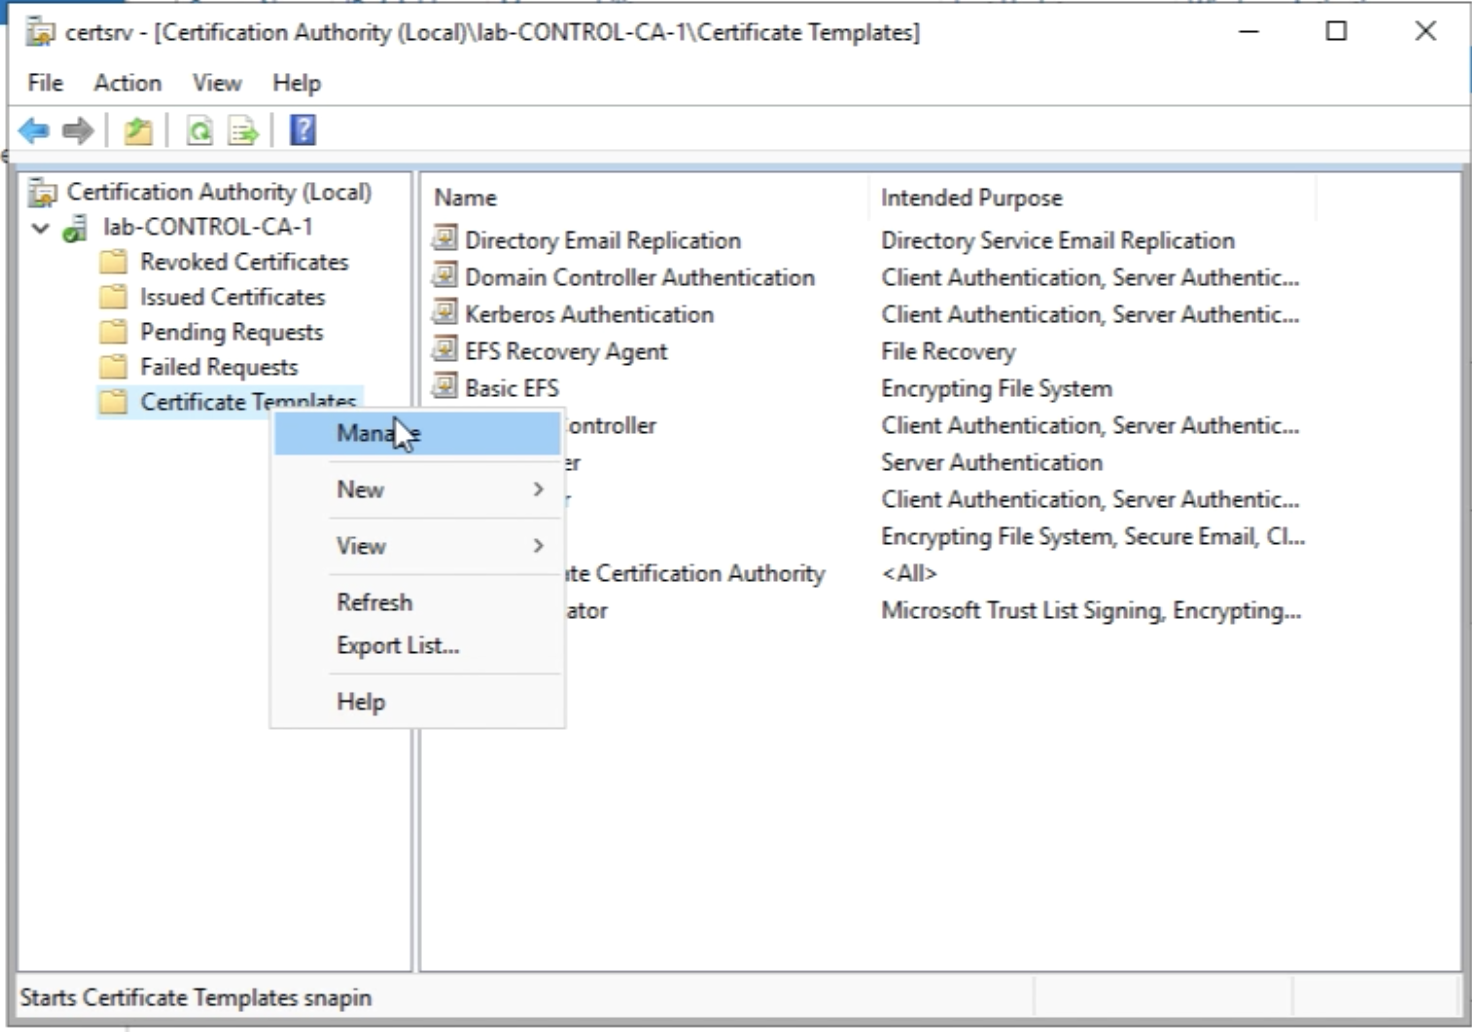The height and width of the screenshot is (1032, 1472).
Task: Select Directory Email Replication template row
Action: pos(602,241)
